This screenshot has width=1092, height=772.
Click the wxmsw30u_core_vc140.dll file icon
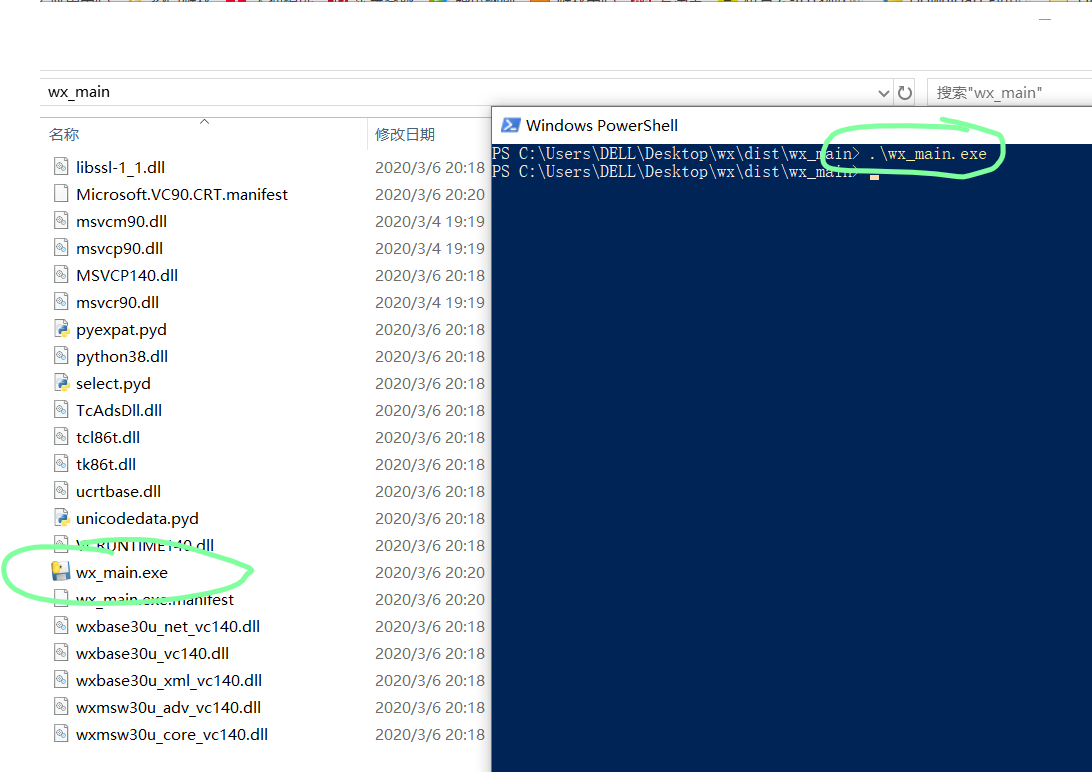click(x=61, y=734)
